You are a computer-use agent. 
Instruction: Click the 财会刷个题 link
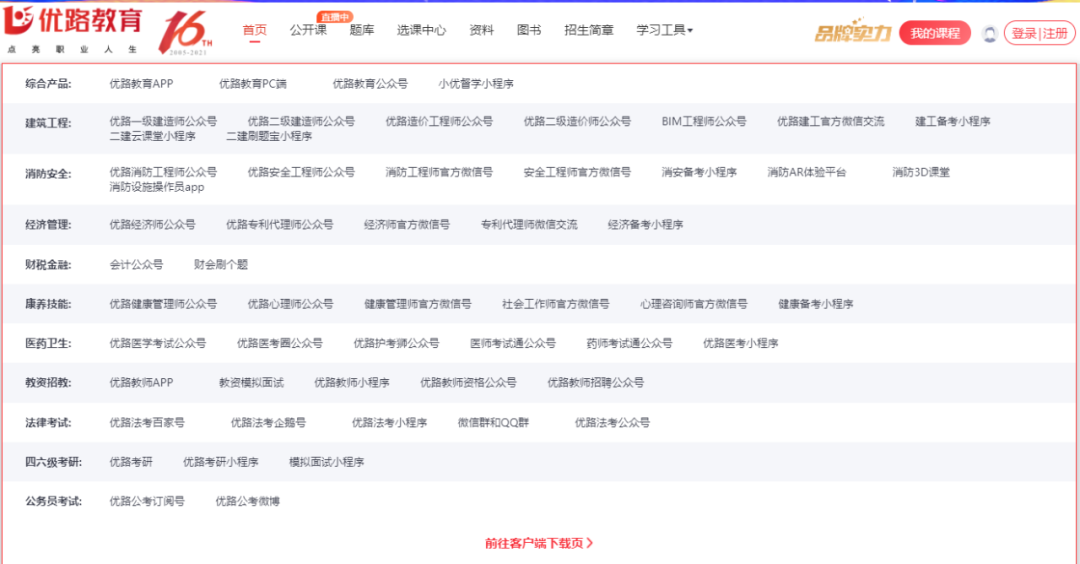pyautogui.click(x=221, y=265)
